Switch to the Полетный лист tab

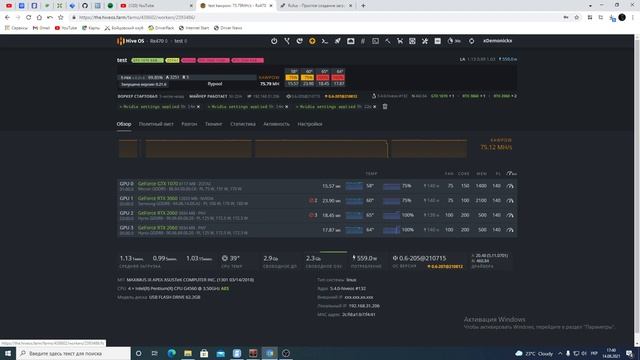click(x=156, y=124)
